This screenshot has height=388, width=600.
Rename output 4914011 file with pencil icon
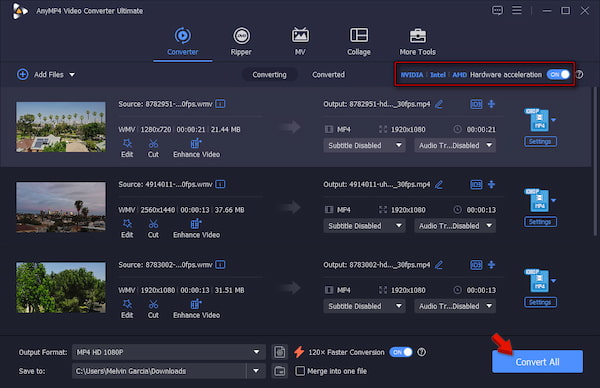pyautogui.click(x=439, y=184)
